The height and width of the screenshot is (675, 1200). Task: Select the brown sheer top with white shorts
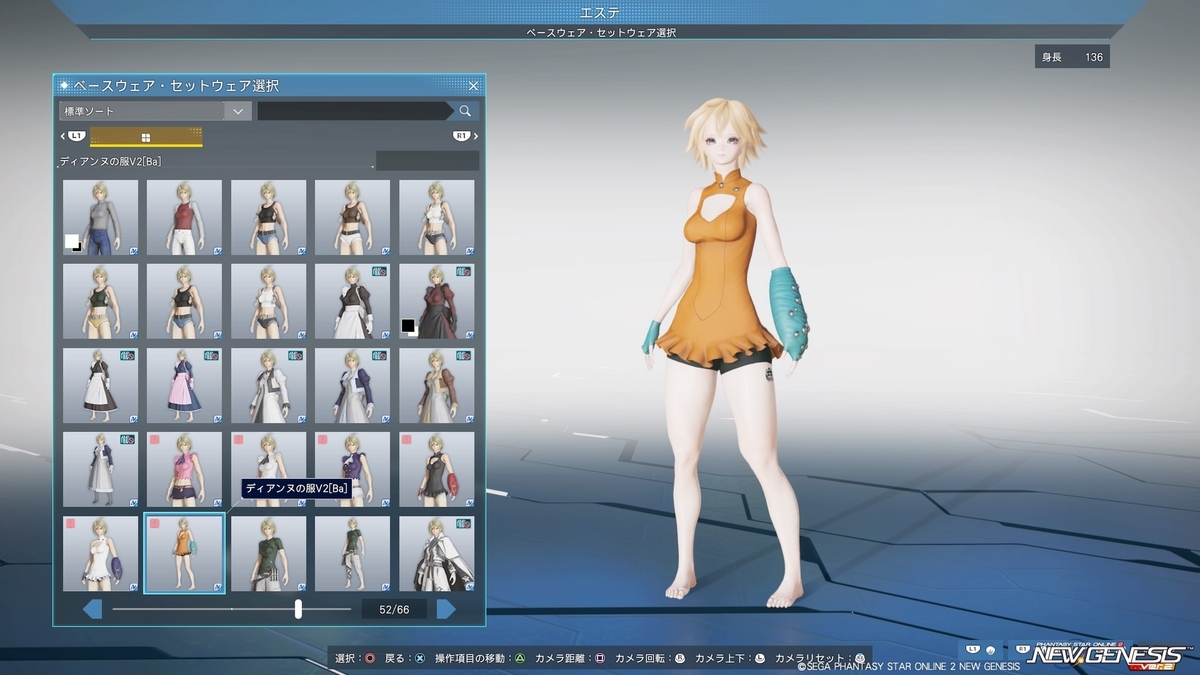pos(352,217)
